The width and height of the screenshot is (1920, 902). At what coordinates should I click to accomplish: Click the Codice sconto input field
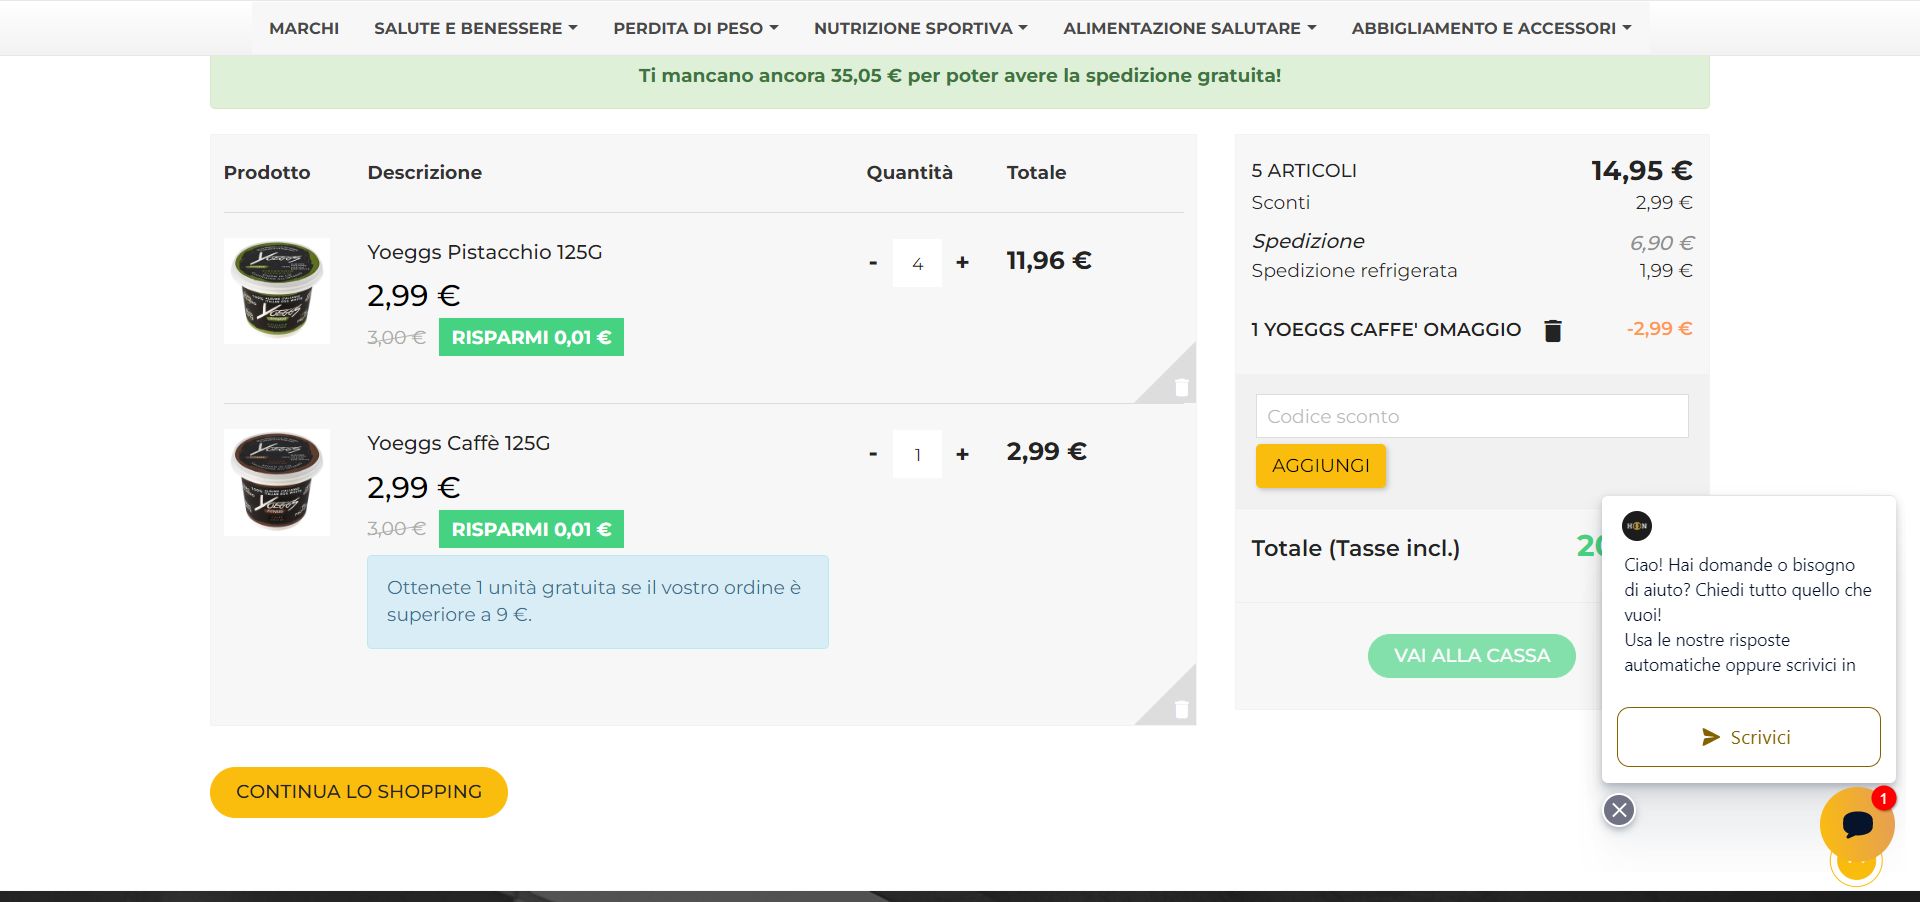click(x=1471, y=416)
